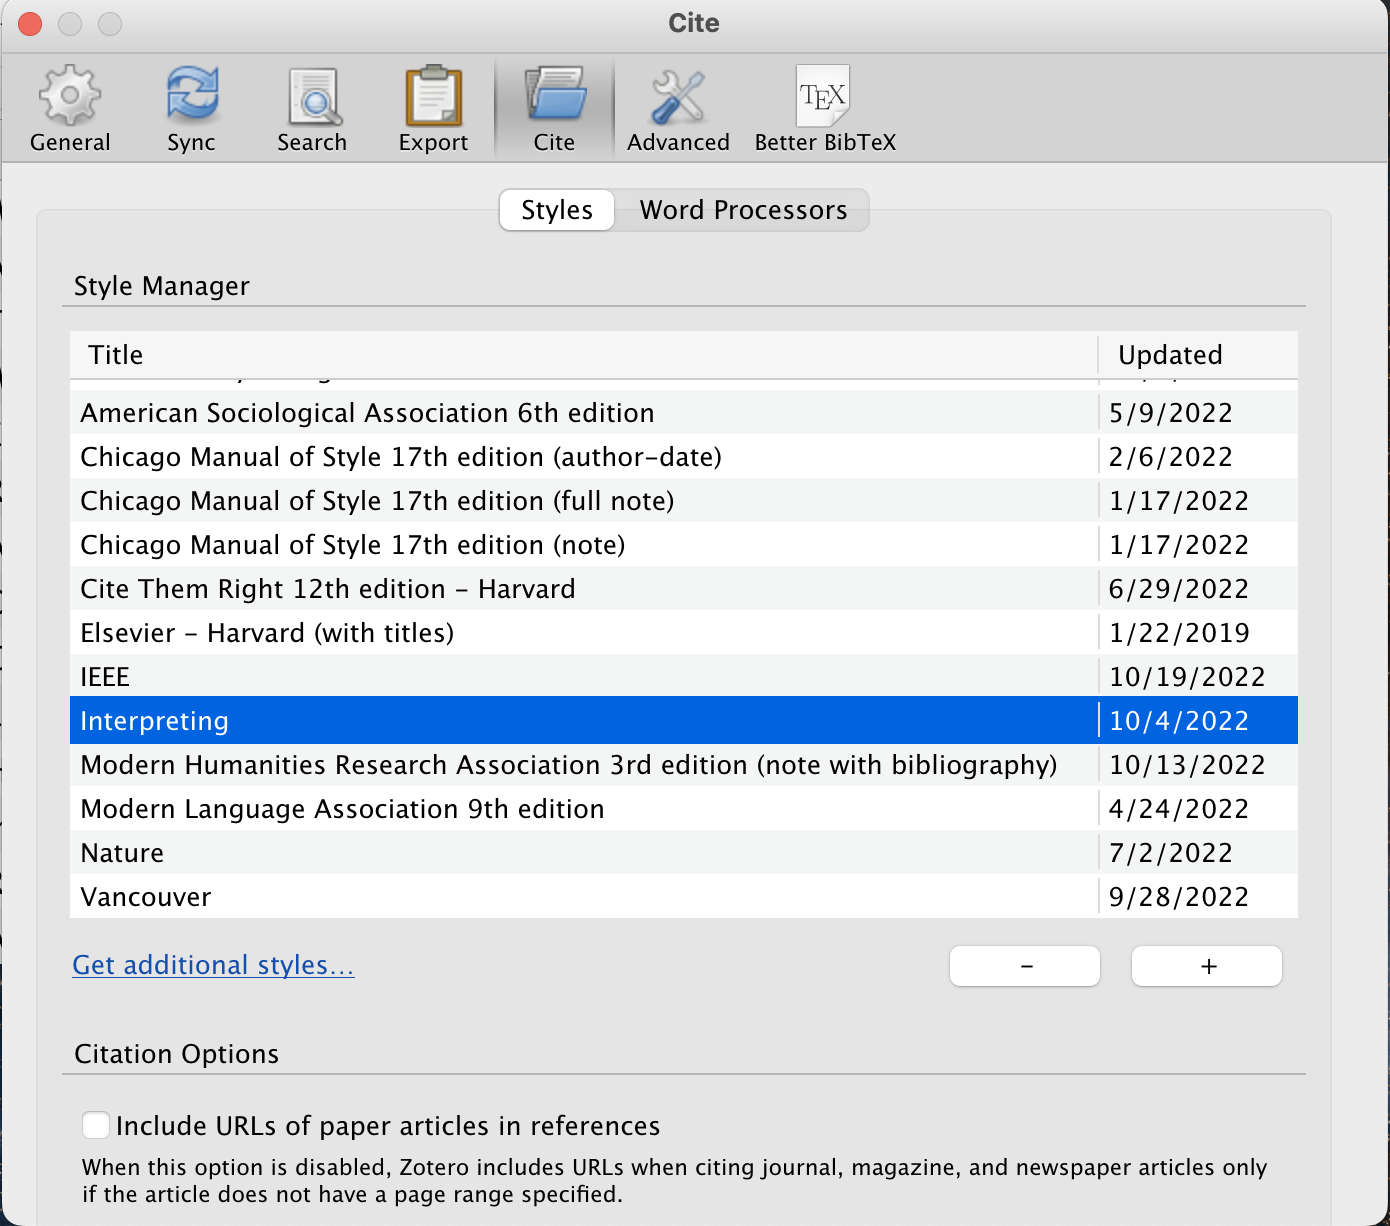Enable Include URLs of paper articles checkbox
This screenshot has width=1390, height=1226.
[x=96, y=1125]
